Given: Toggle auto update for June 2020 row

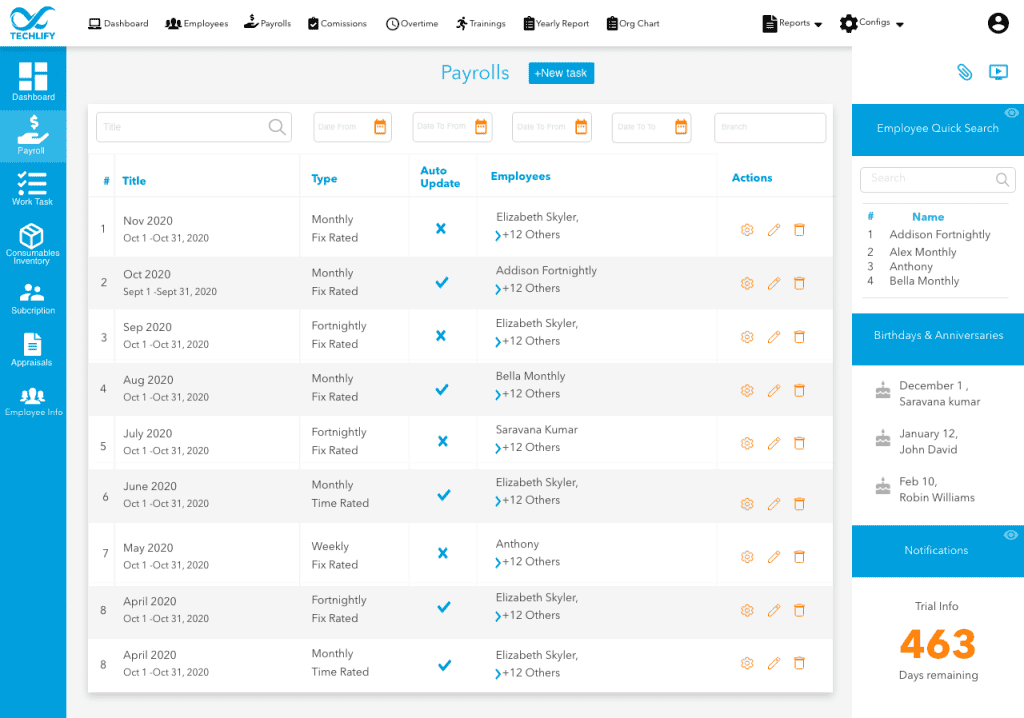Looking at the screenshot, I should [444, 495].
